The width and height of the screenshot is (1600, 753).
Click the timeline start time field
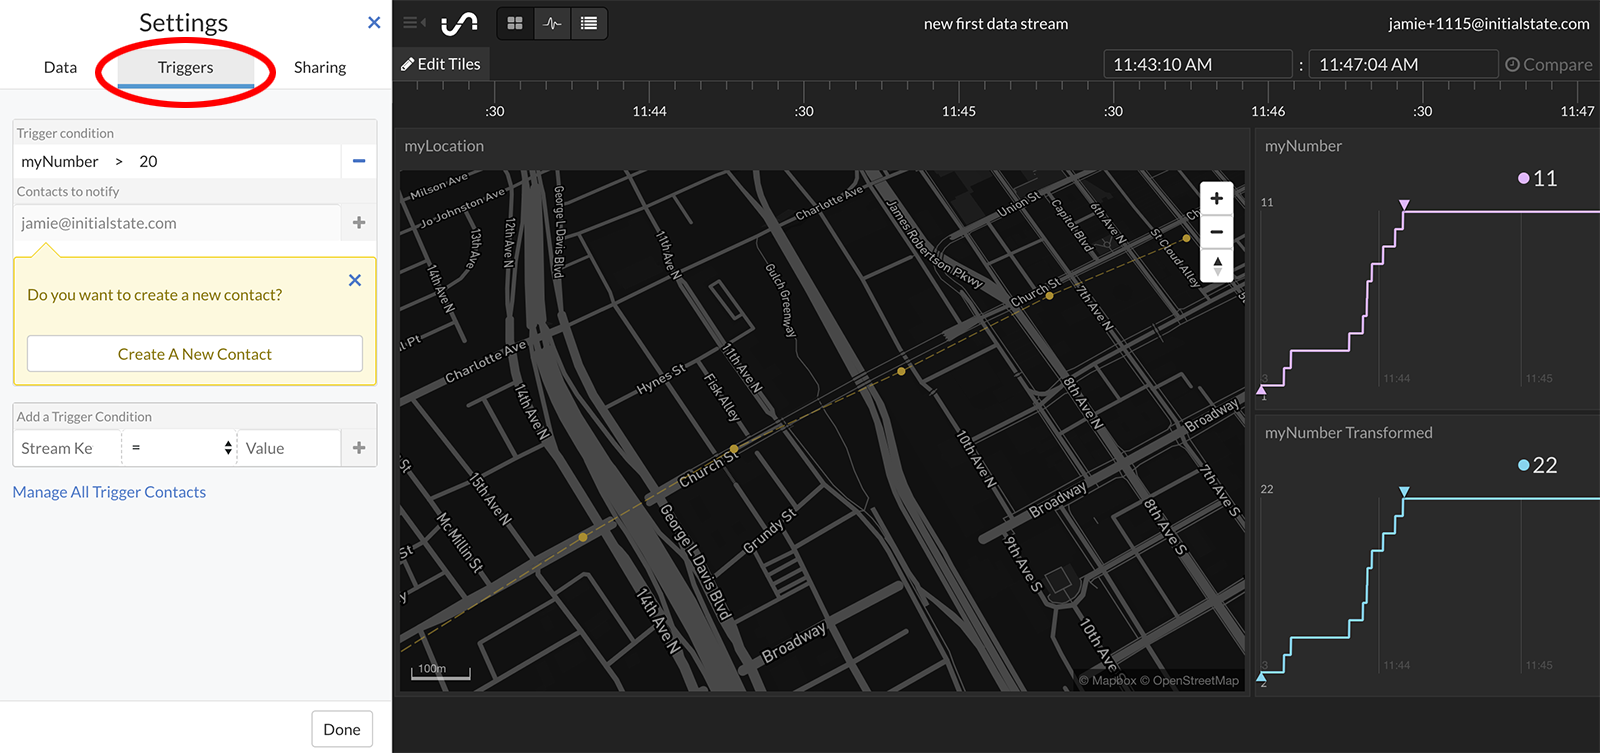pos(1197,65)
